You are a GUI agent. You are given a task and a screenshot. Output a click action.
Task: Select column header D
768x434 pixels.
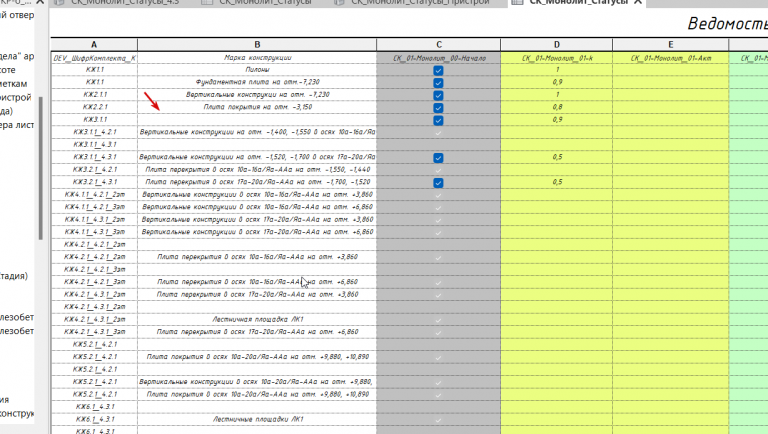click(556, 45)
